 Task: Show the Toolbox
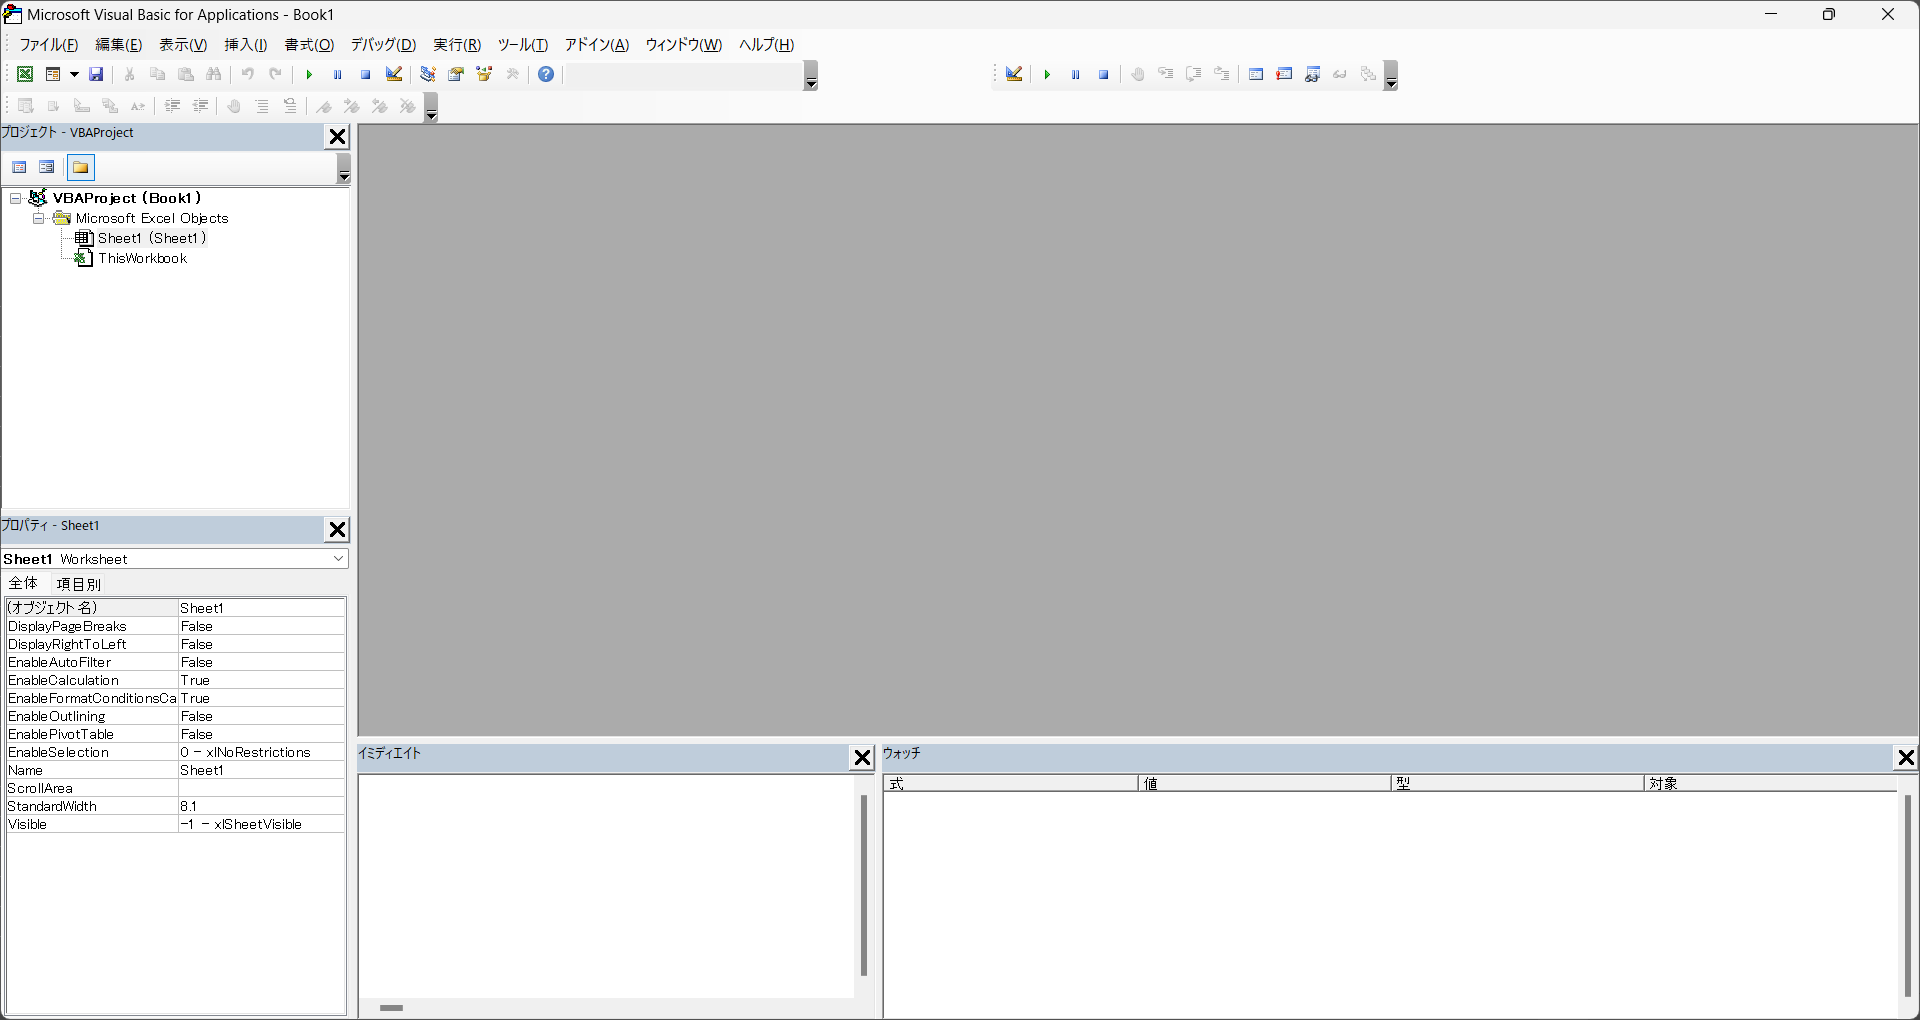pyautogui.click(x=513, y=74)
